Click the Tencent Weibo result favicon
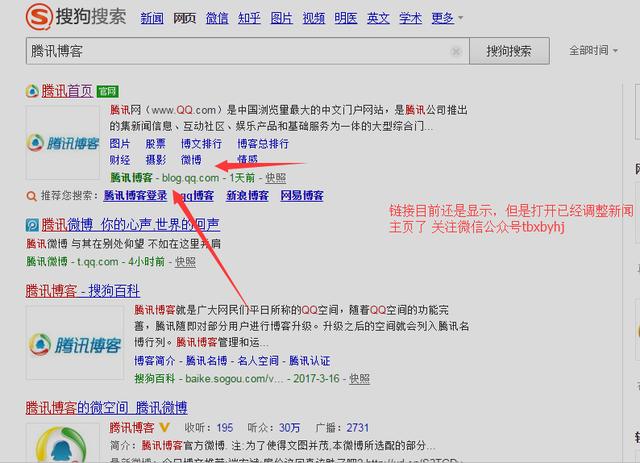 pos(32,225)
